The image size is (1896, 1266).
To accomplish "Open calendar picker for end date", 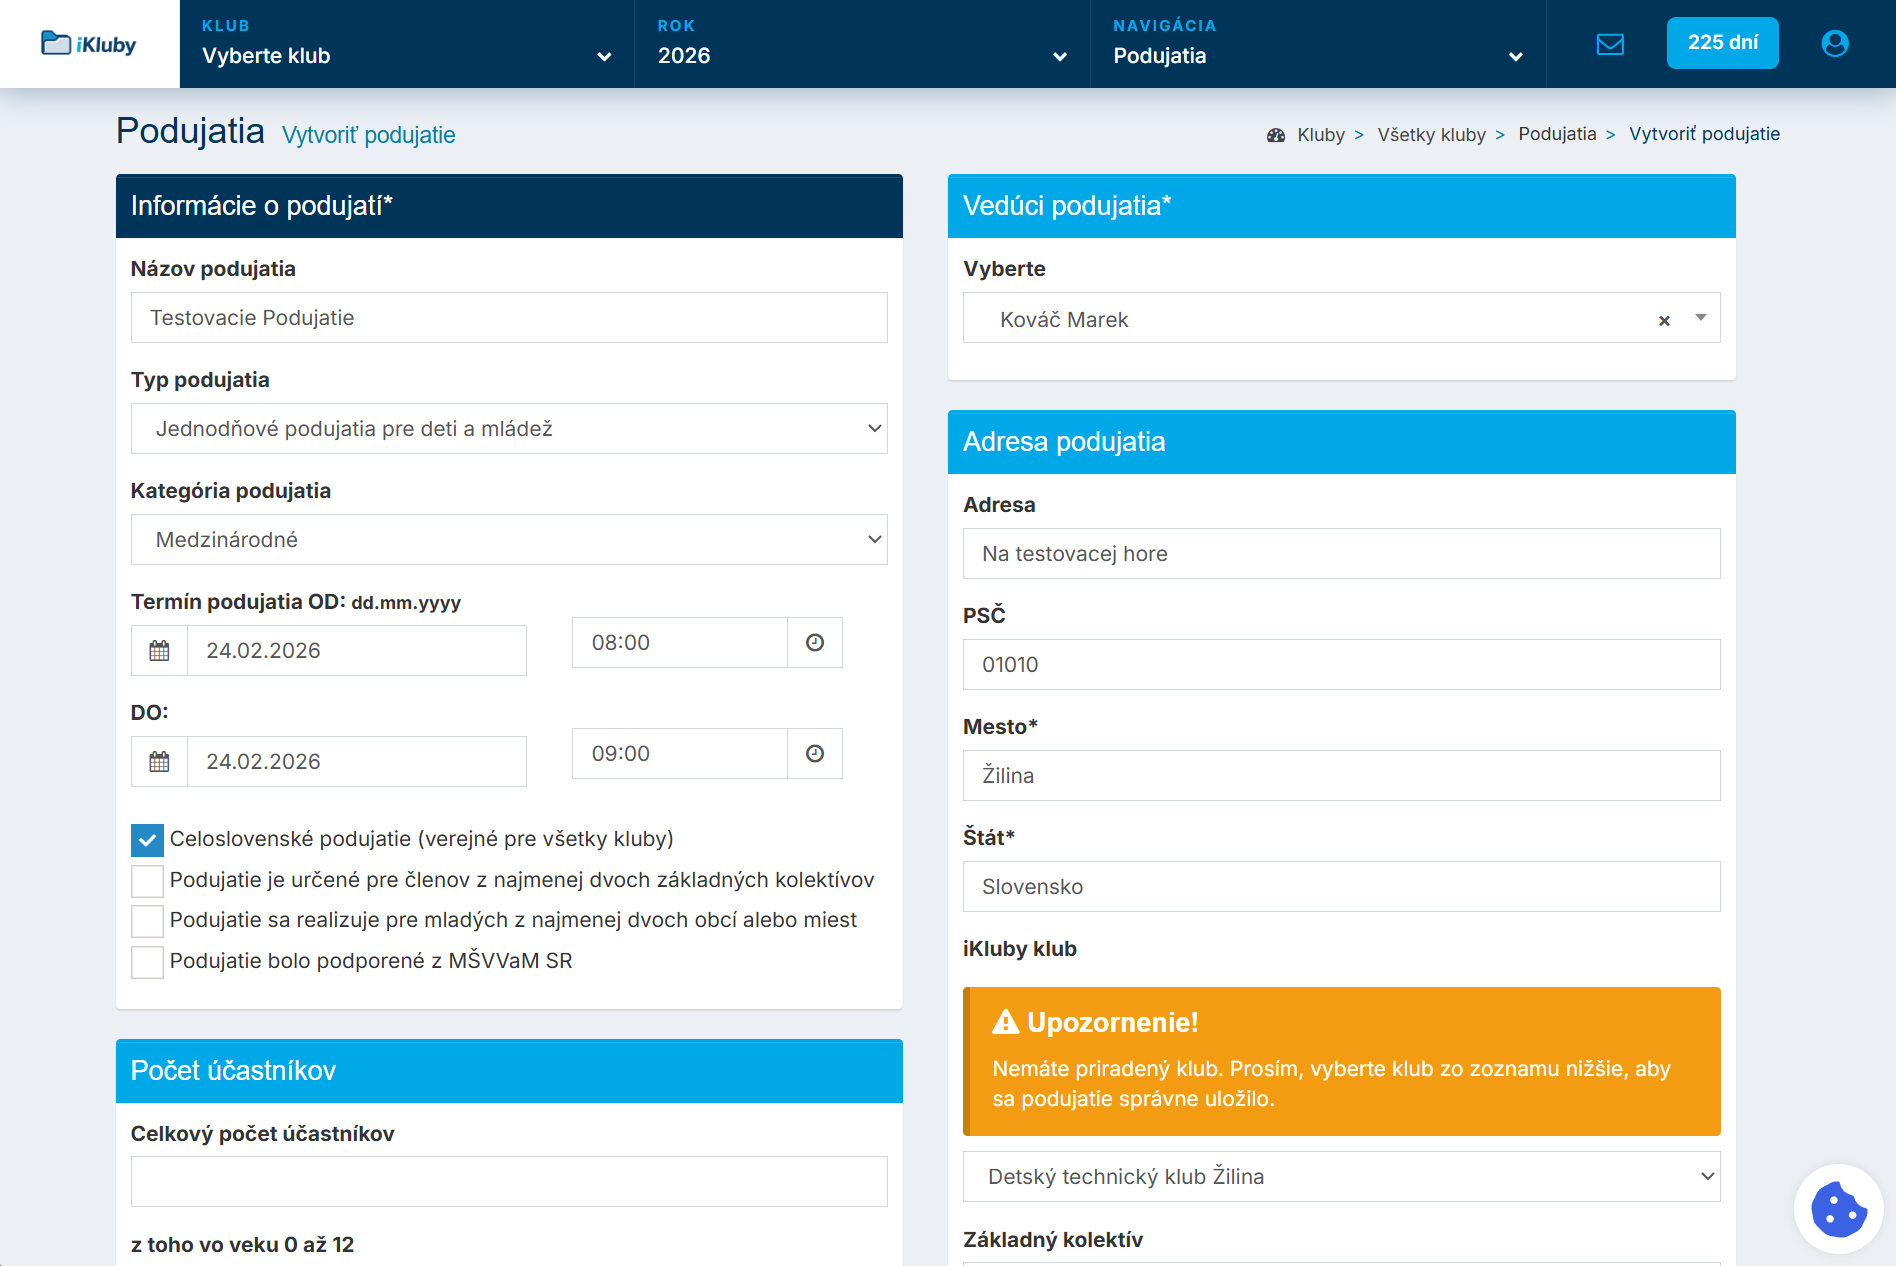I will 159,762.
